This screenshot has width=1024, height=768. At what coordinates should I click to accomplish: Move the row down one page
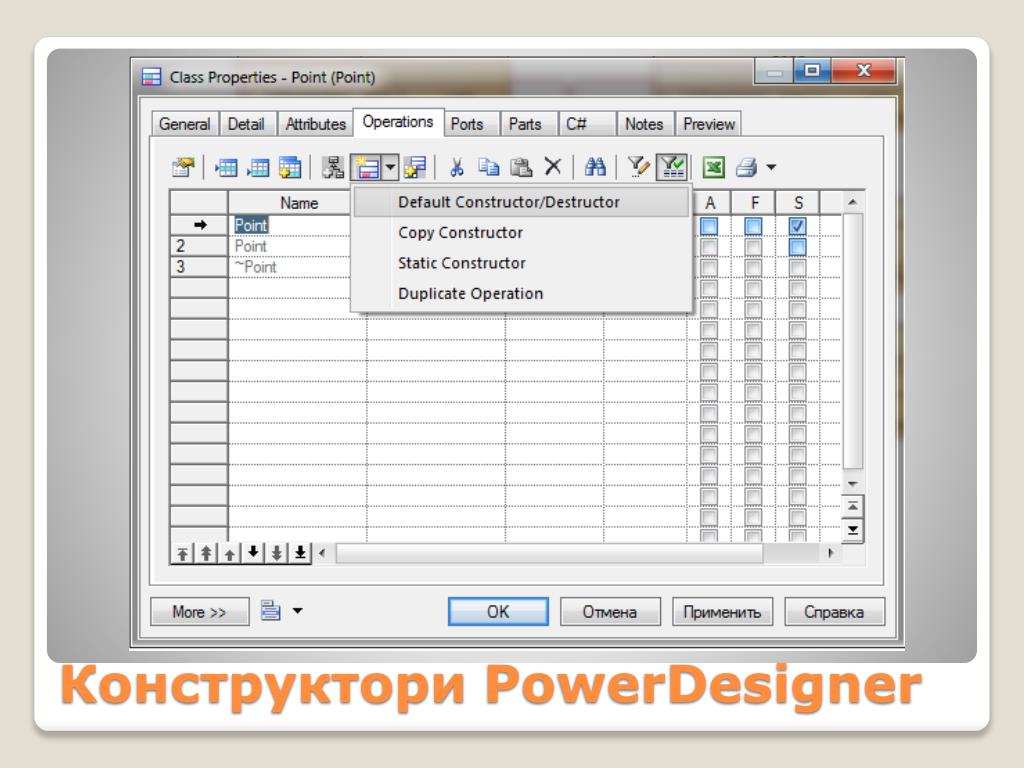point(276,554)
